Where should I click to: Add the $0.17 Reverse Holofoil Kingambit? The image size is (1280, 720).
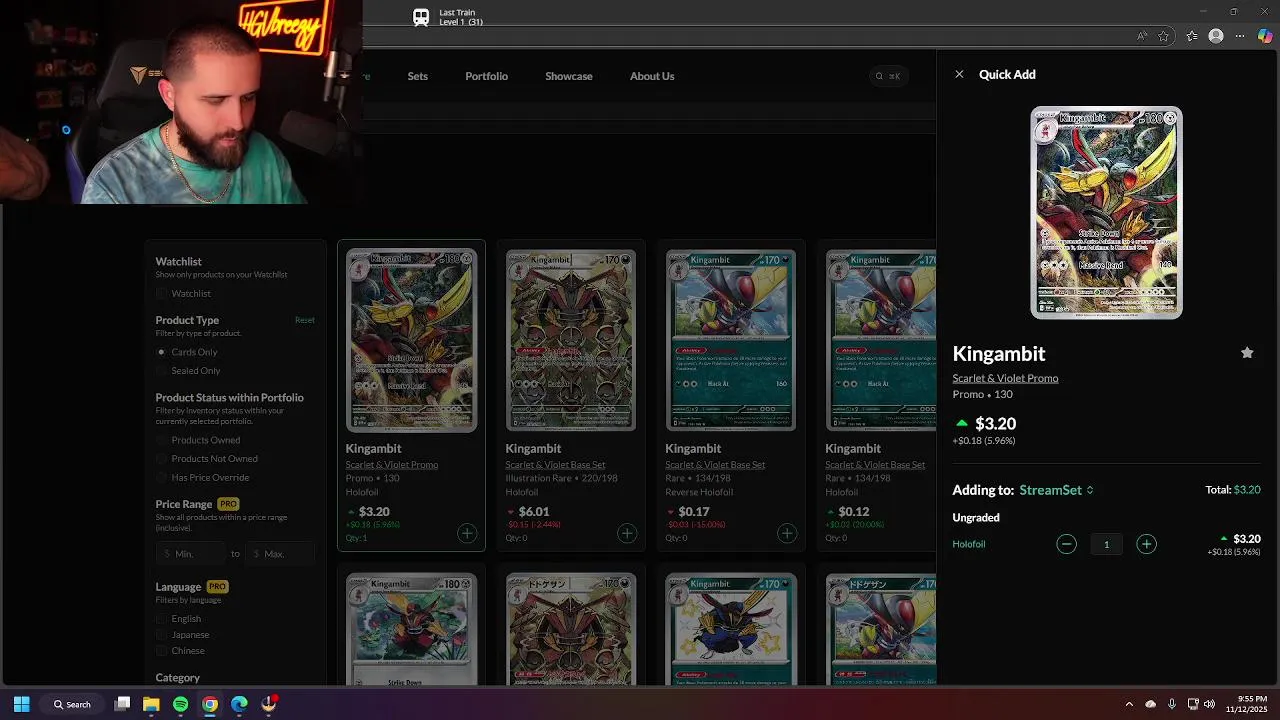[787, 533]
